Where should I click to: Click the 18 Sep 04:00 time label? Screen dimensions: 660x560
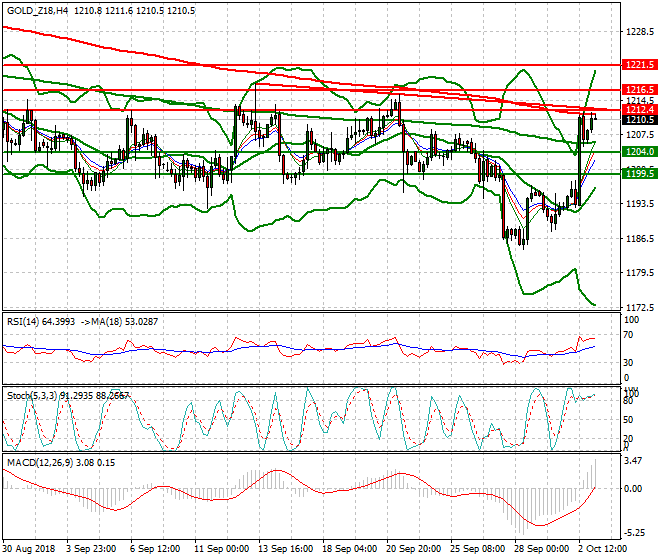(x=350, y=549)
